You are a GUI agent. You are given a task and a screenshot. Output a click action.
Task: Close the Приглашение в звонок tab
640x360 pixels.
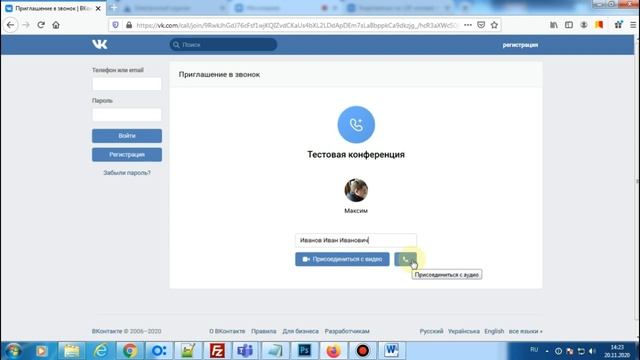98,8
